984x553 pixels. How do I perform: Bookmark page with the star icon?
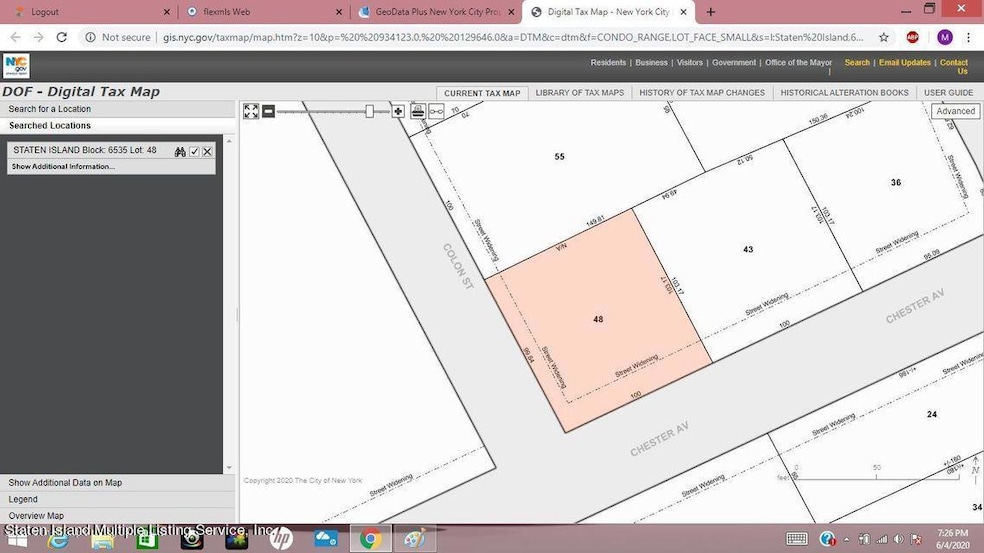click(884, 37)
